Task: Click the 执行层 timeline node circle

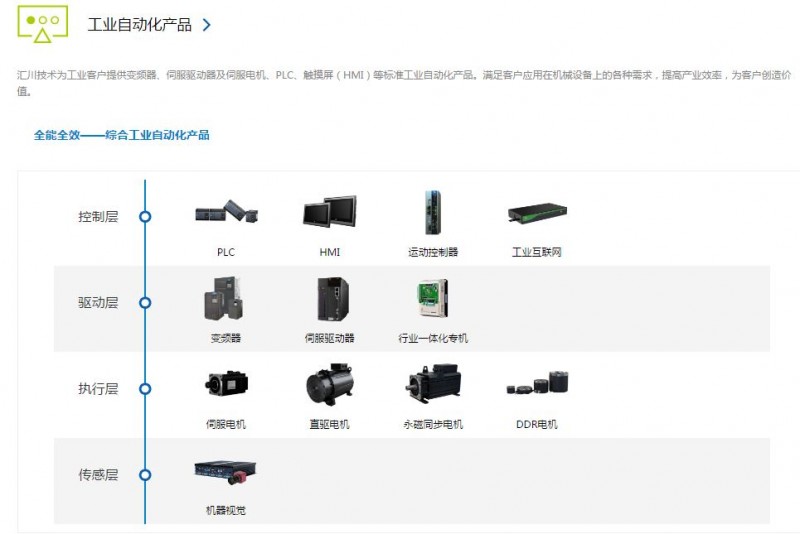Action: (145, 389)
